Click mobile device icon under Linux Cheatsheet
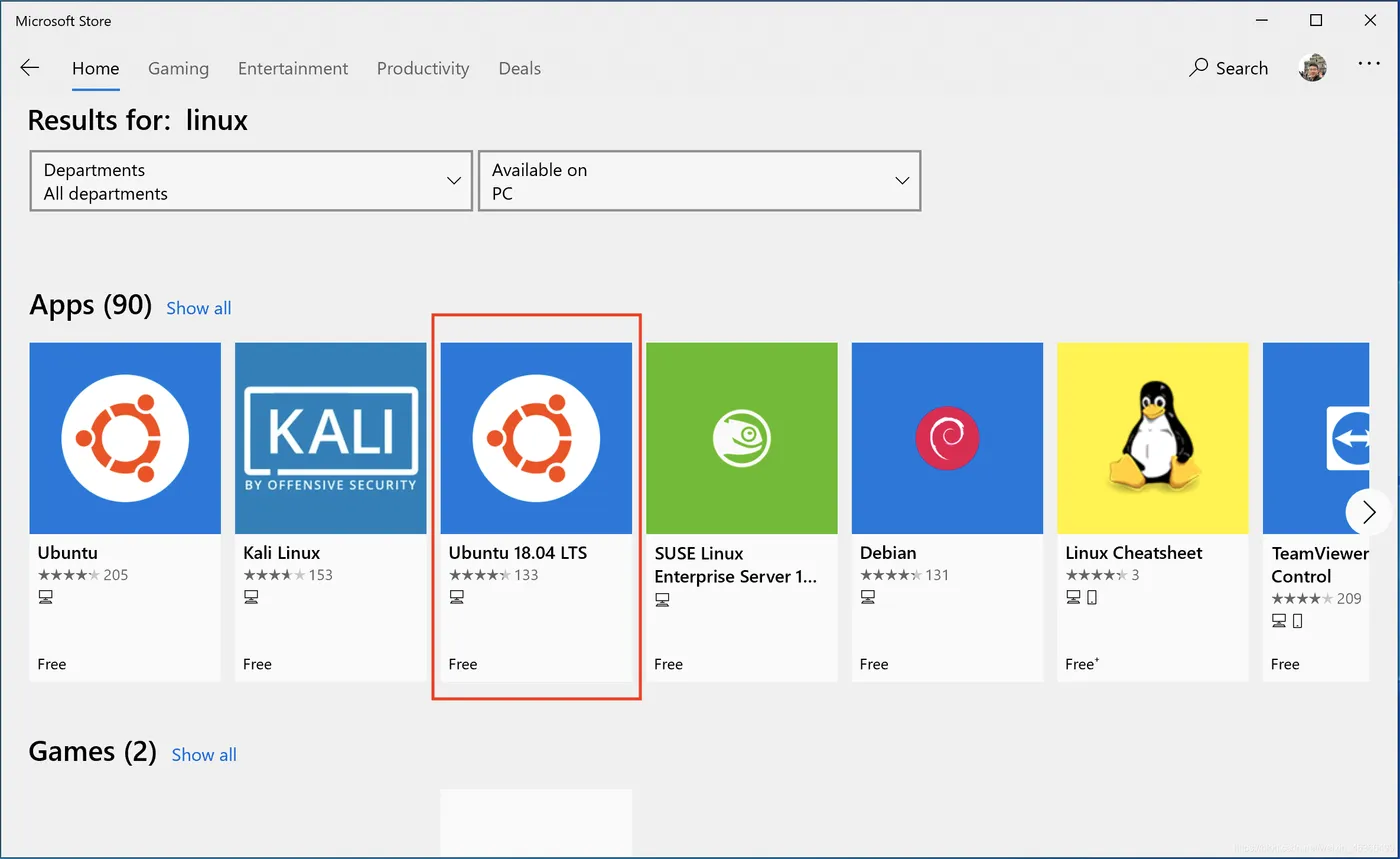This screenshot has height=859, width=1400. coord(1092,597)
